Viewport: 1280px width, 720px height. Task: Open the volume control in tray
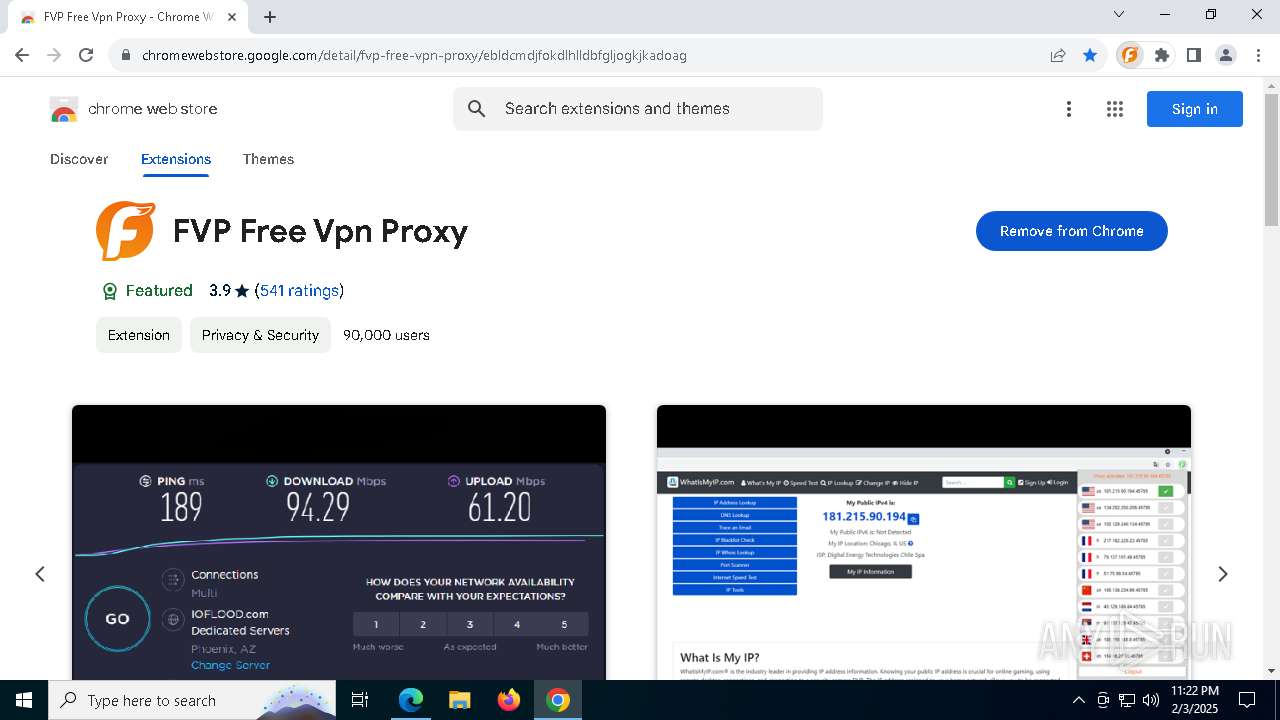[1150, 700]
